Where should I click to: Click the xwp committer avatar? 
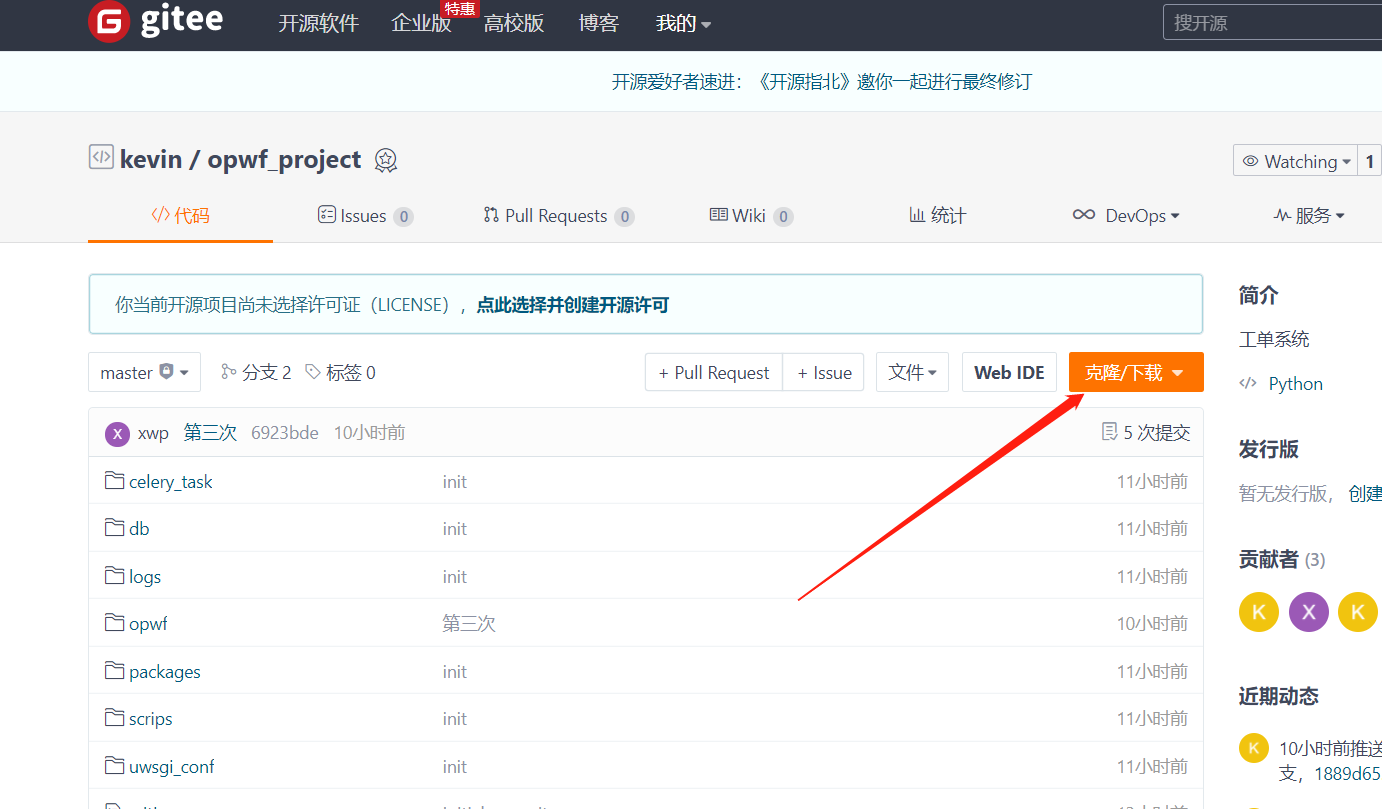click(x=118, y=433)
